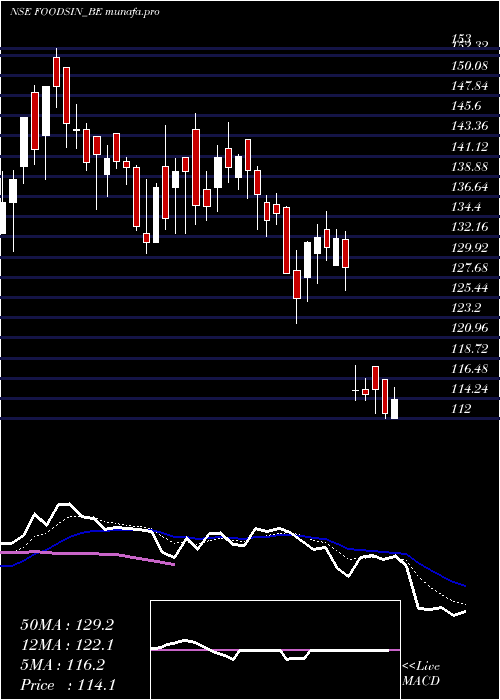Viewport: 500px width, 700px height.
Task: Click the 118.72 price axis label
Action: tap(469, 348)
